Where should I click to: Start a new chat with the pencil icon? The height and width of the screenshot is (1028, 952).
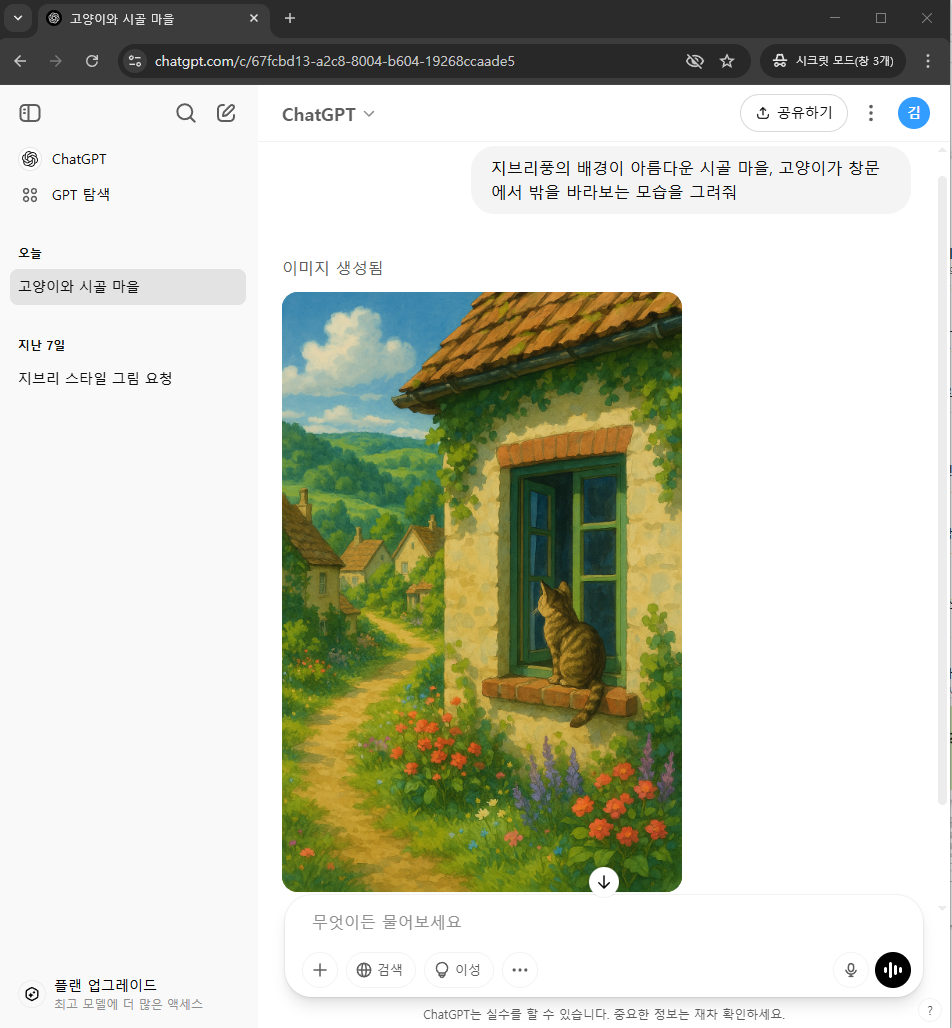pos(226,113)
